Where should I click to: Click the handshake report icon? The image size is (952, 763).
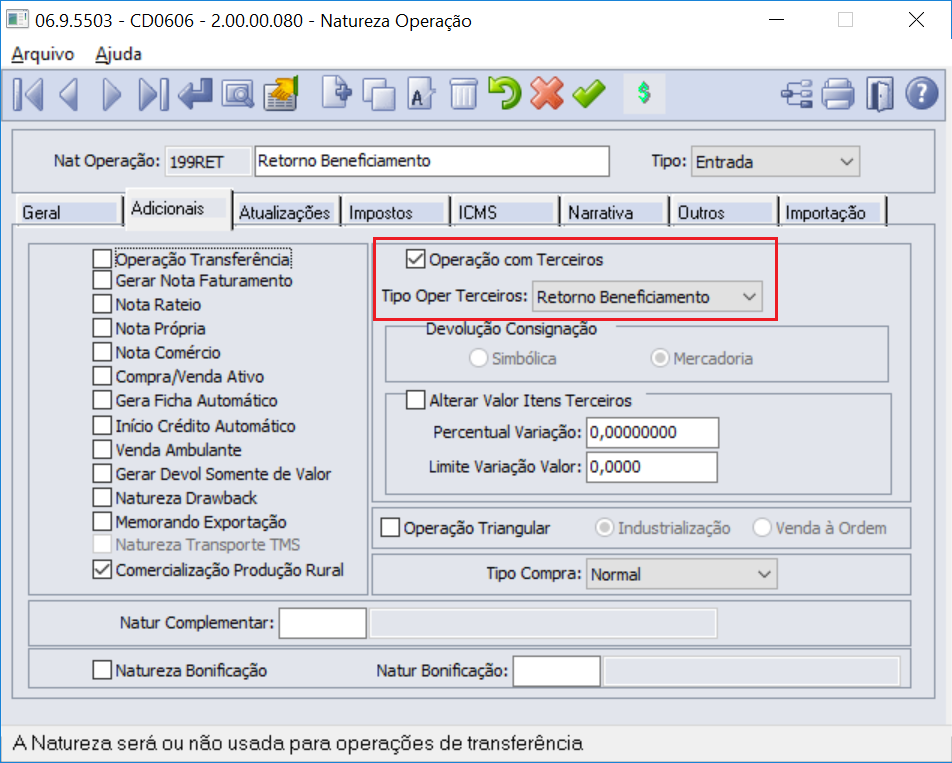280,94
